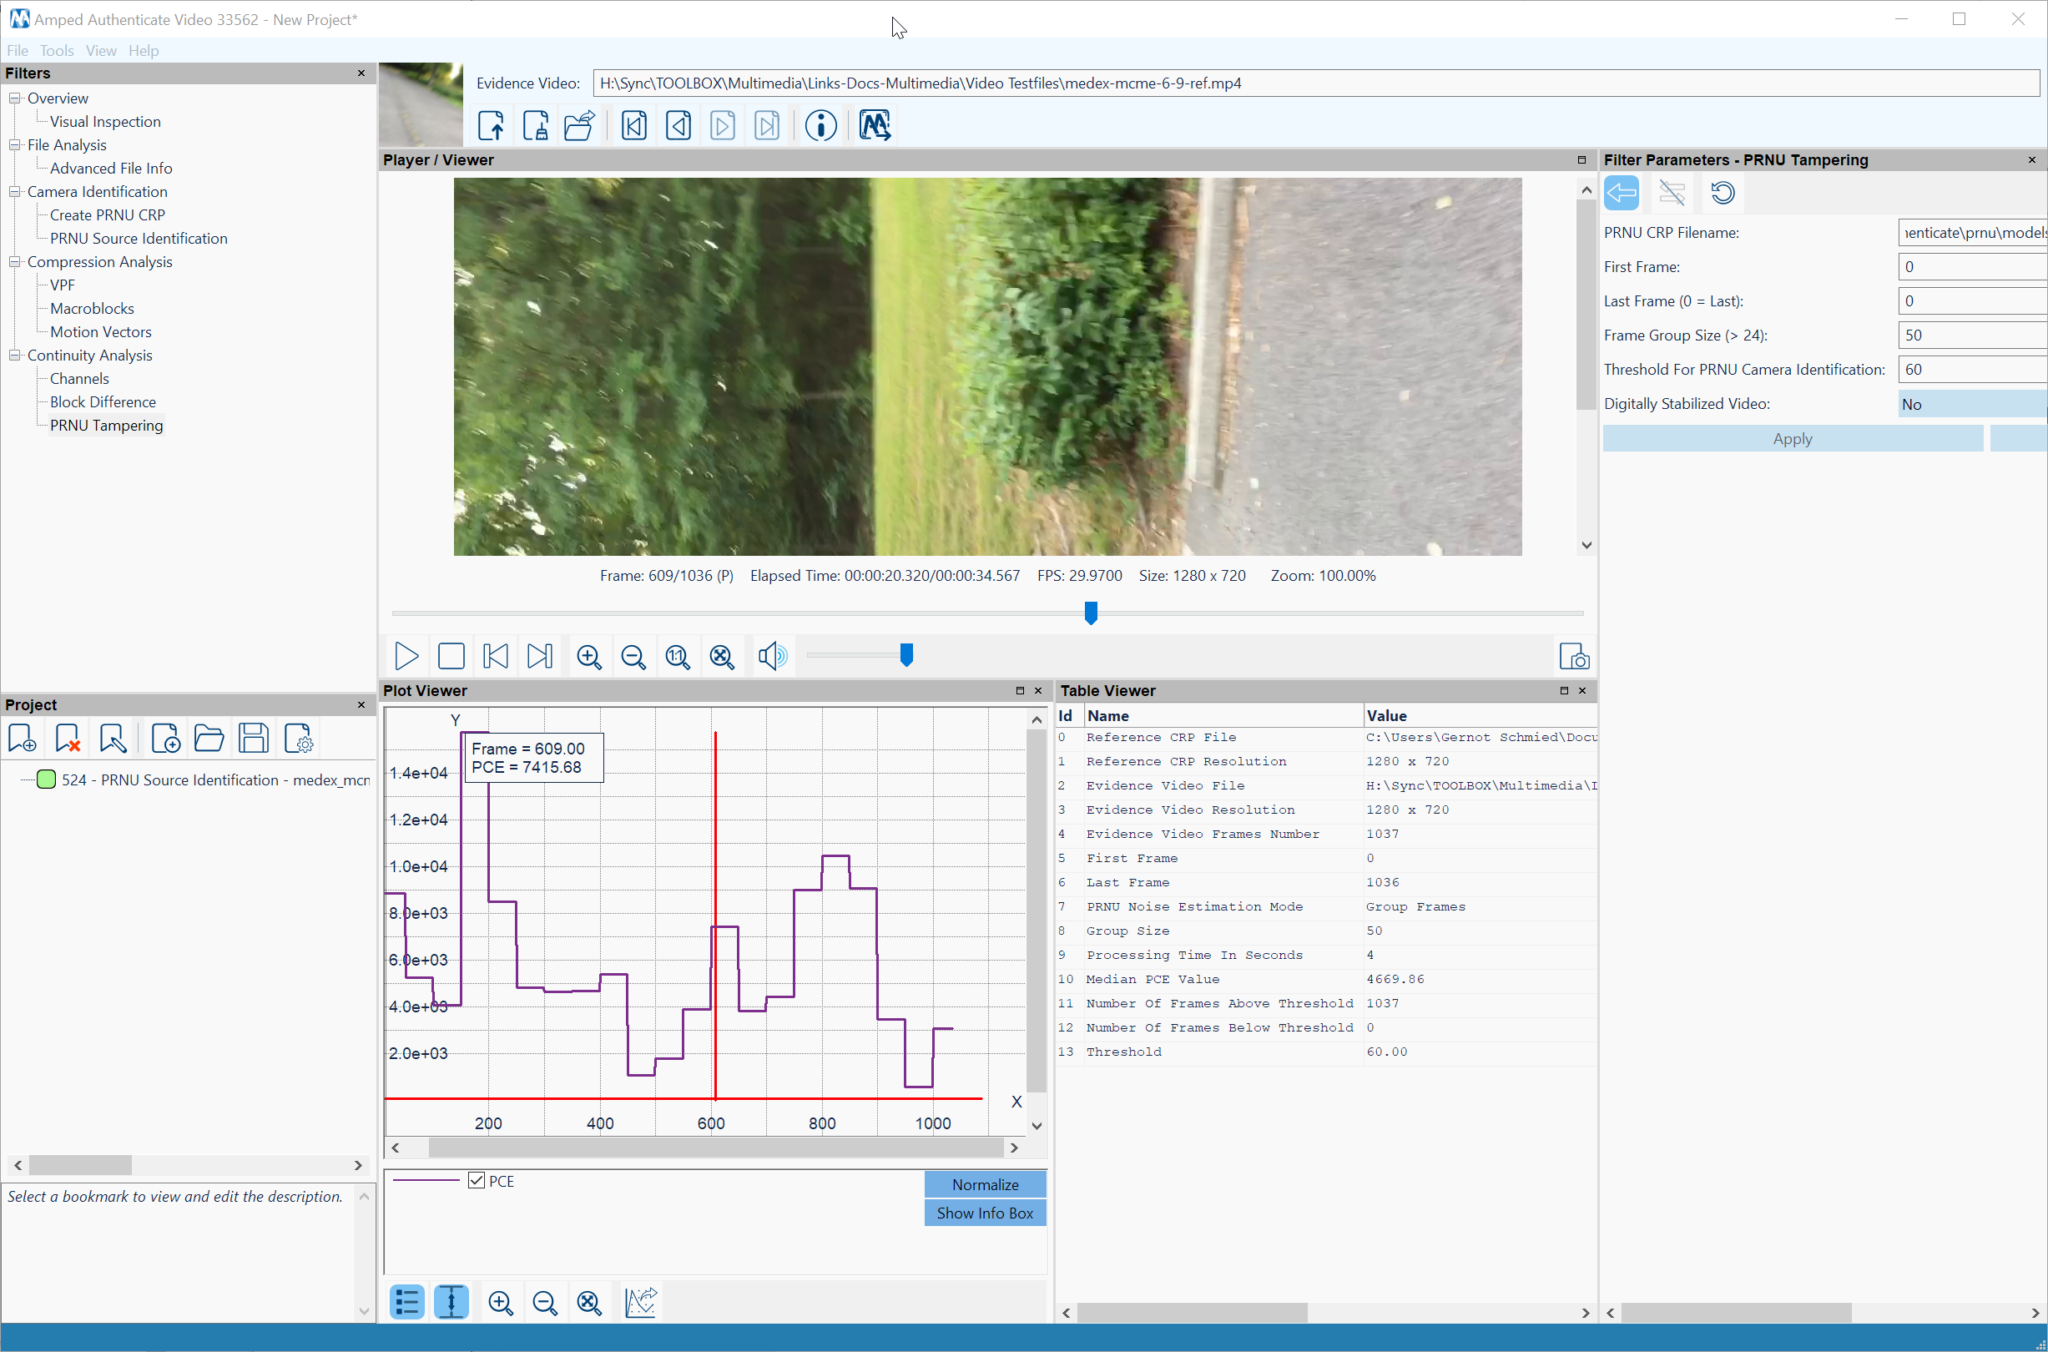Click the Normalize button

click(985, 1184)
